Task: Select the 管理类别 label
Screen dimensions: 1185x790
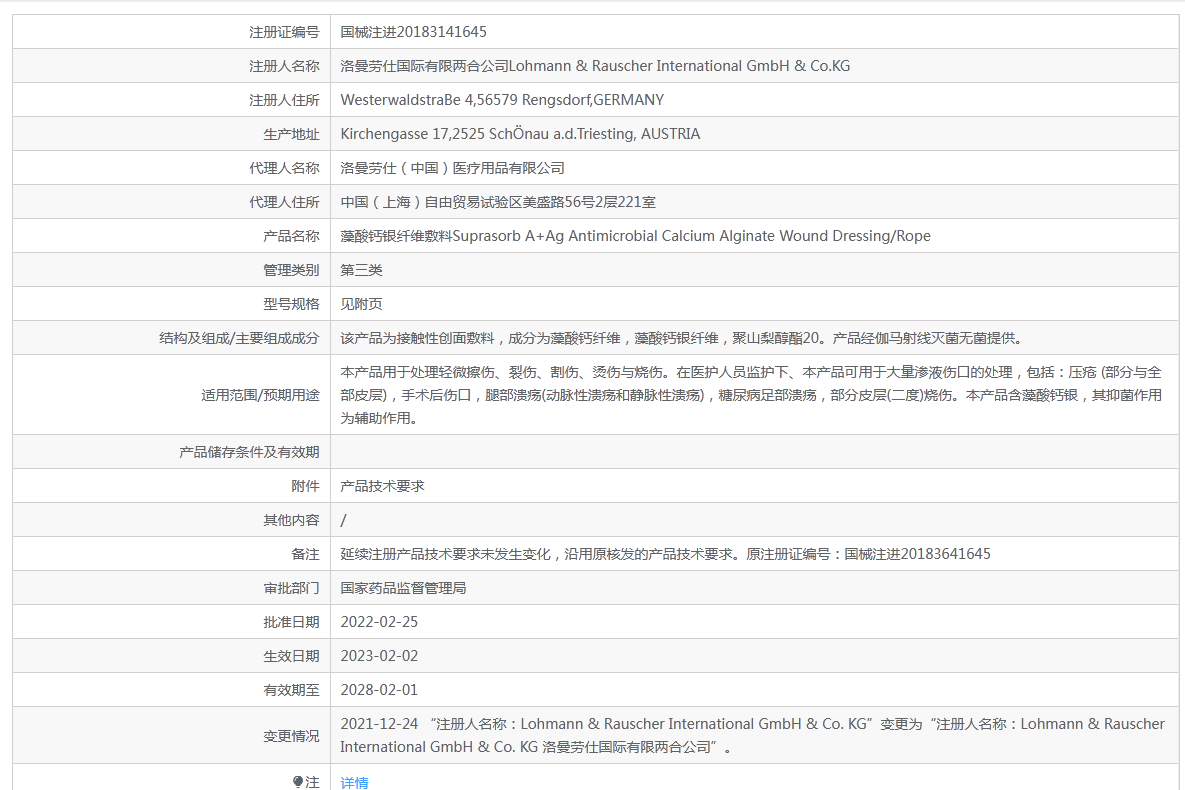Action: pos(291,270)
